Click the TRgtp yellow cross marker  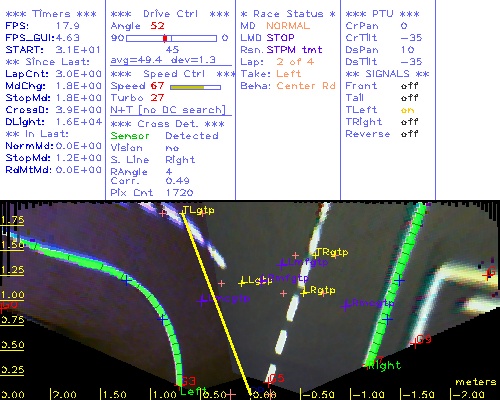(315, 255)
